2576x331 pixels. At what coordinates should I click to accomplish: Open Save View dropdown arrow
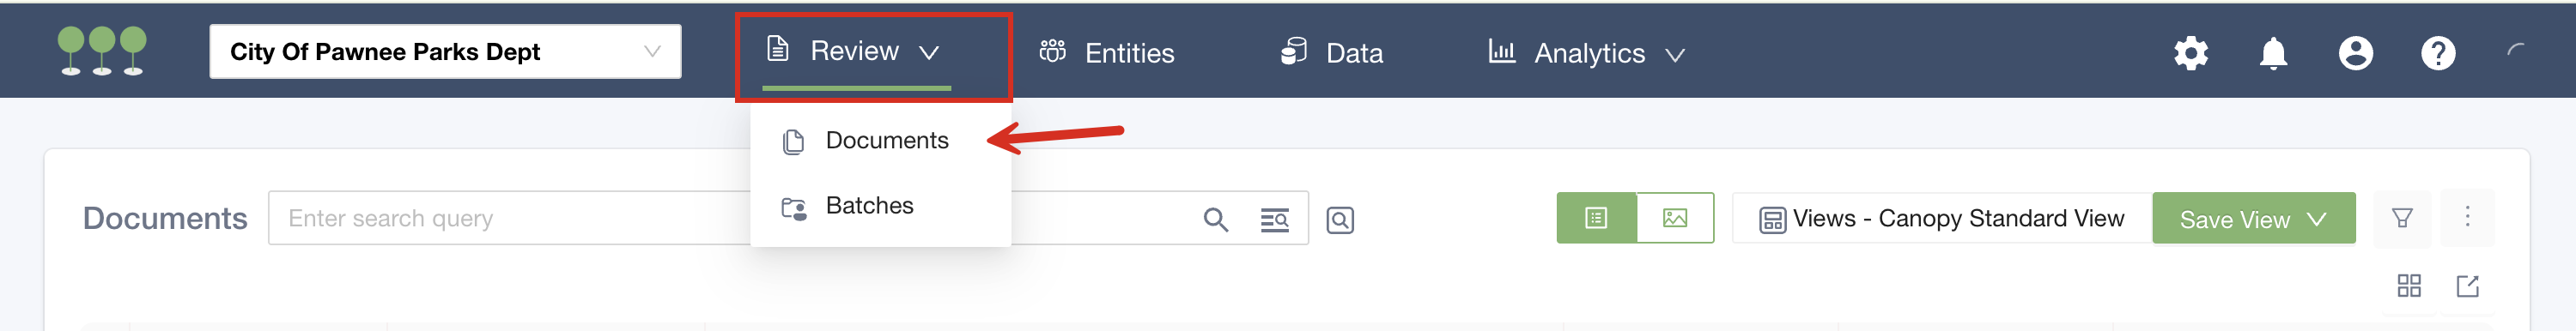(x=2316, y=219)
